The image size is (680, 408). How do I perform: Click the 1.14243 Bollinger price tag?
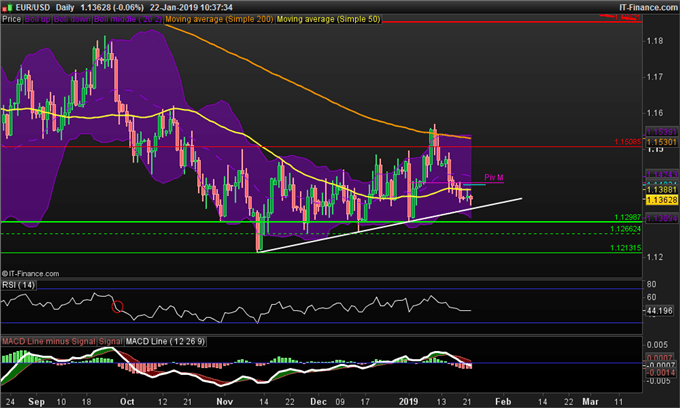coord(661,175)
